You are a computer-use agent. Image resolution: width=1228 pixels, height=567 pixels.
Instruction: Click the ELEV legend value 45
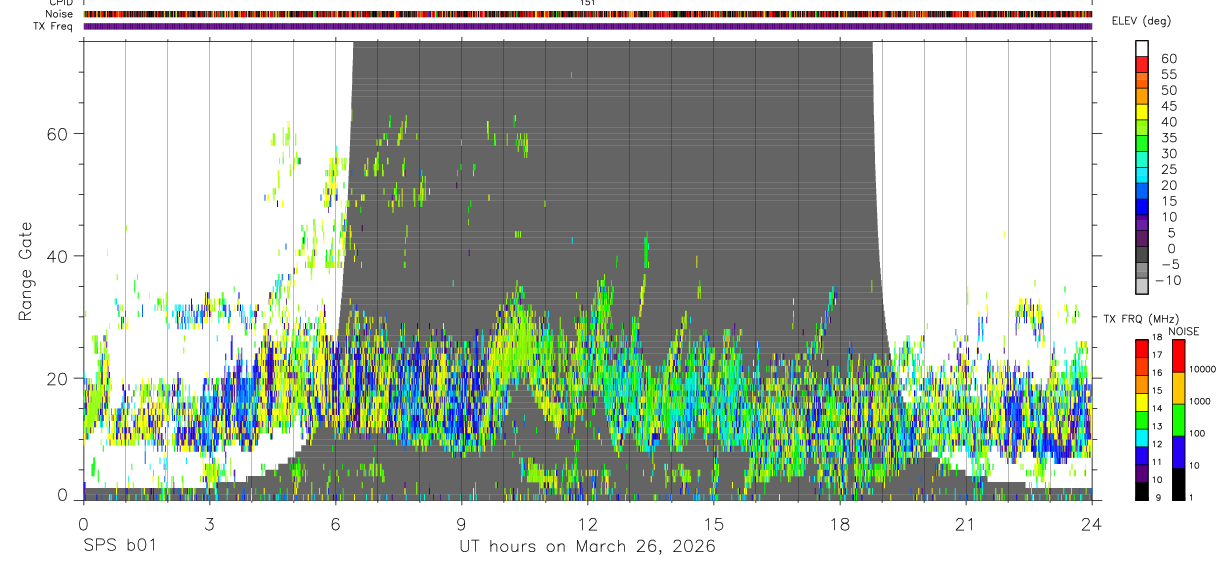coord(1169,106)
